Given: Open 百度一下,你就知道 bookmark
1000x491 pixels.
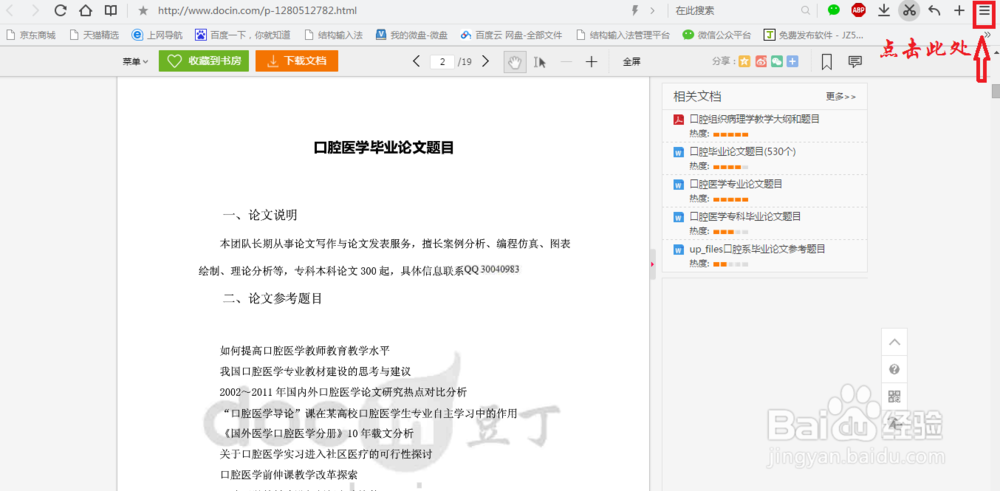Looking at the screenshot, I should coord(243,35).
